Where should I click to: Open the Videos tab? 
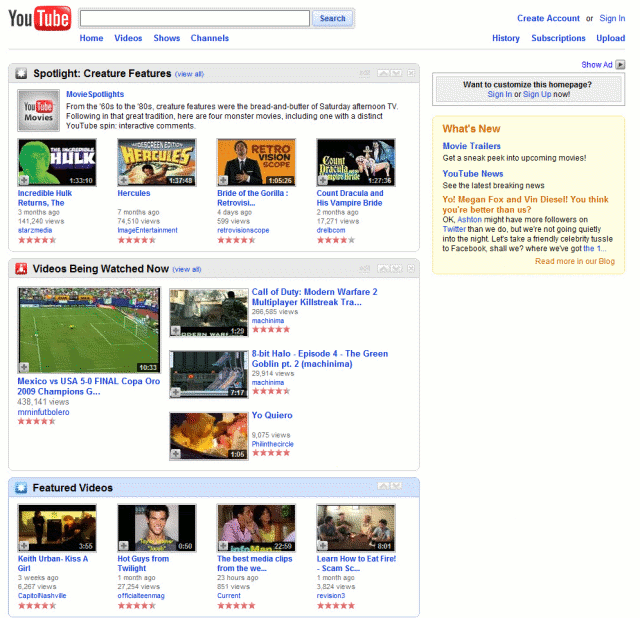pyautogui.click(x=128, y=38)
